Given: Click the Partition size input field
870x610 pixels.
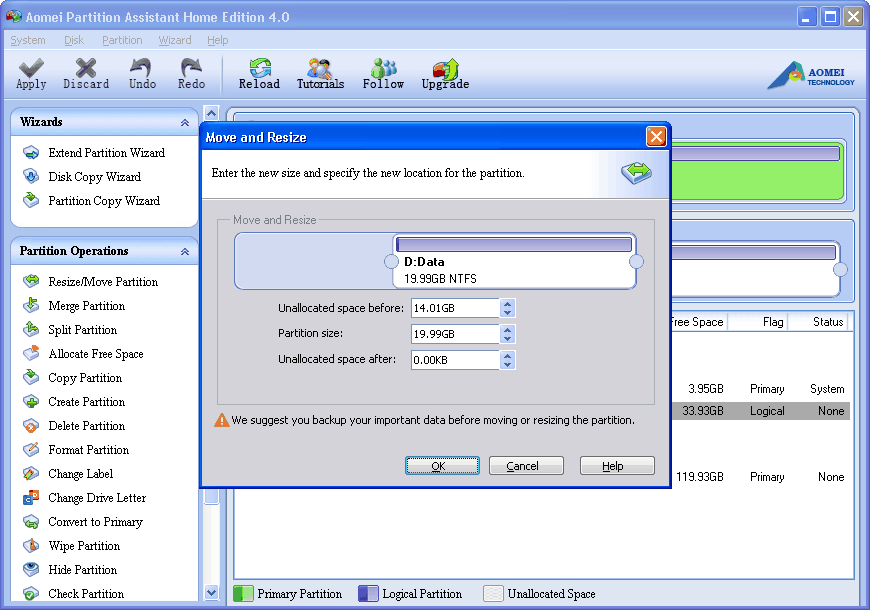Looking at the screenshot, I should click(x=455, y=334).
